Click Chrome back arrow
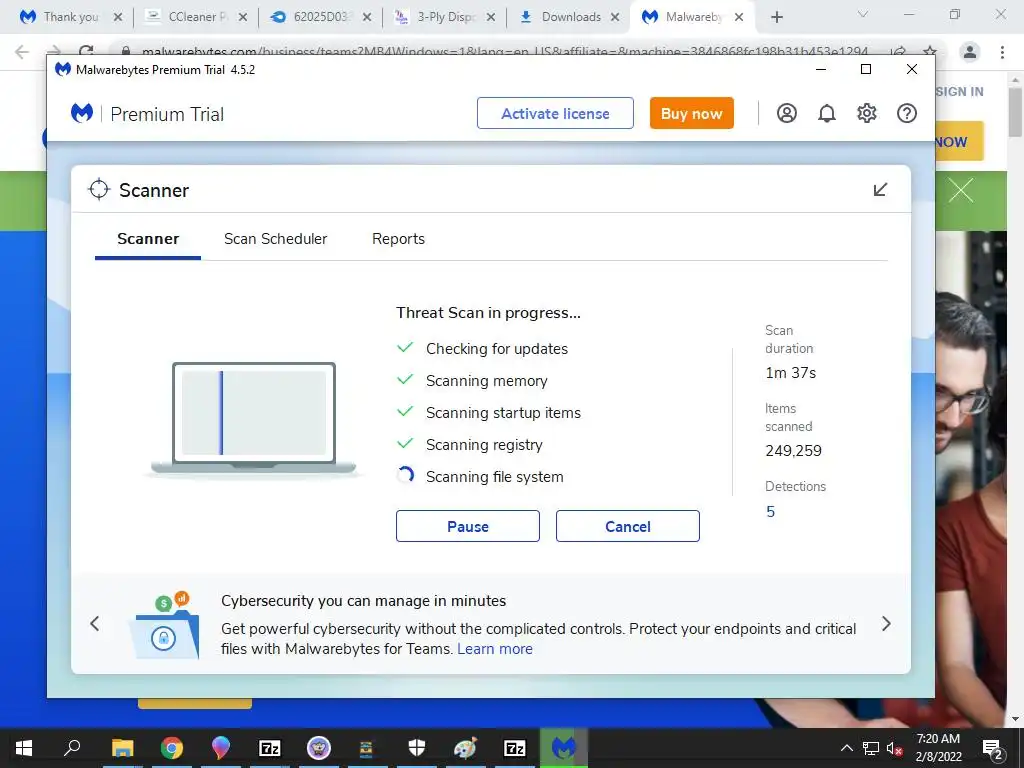Screen dimensions: 1024x768 (x=22, y=52)
